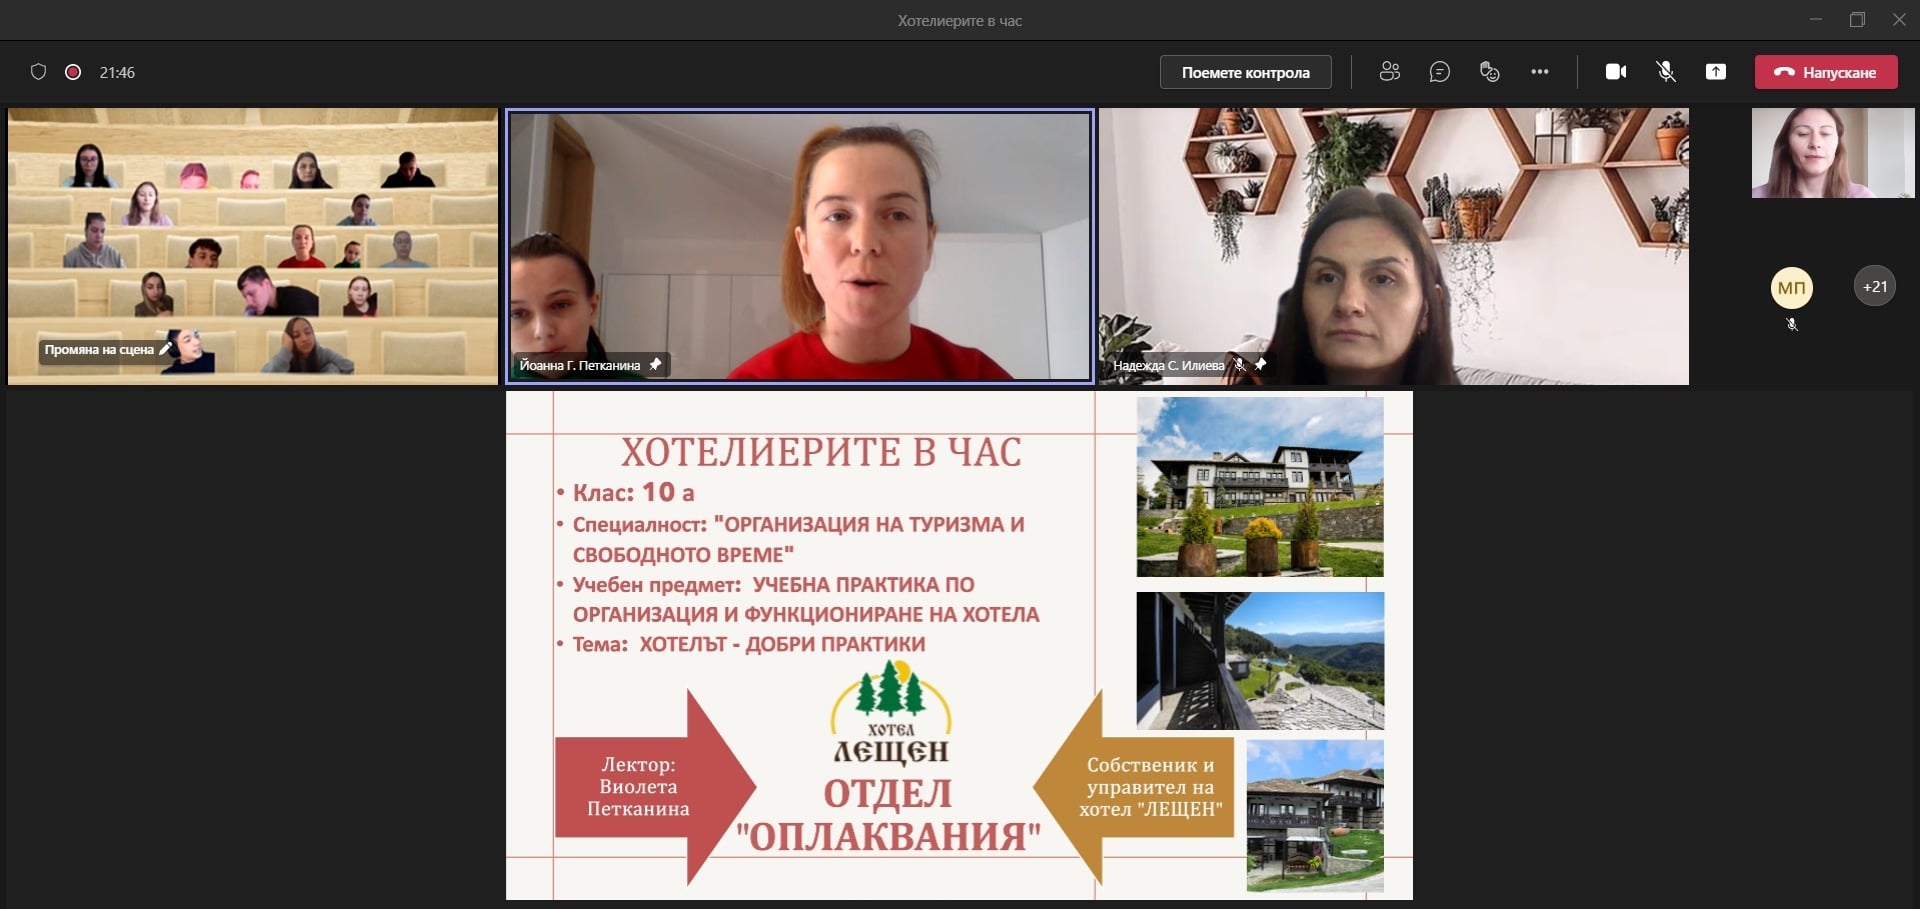
Task: Click the Поемете контрола button
Action: point(1245,72)
